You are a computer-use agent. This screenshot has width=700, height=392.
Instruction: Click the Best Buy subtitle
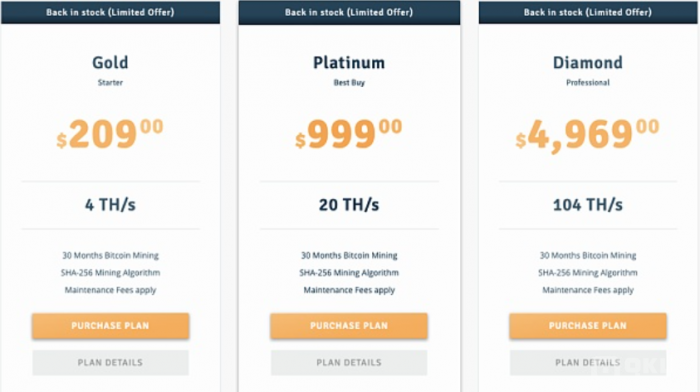(x=349, y=83)
